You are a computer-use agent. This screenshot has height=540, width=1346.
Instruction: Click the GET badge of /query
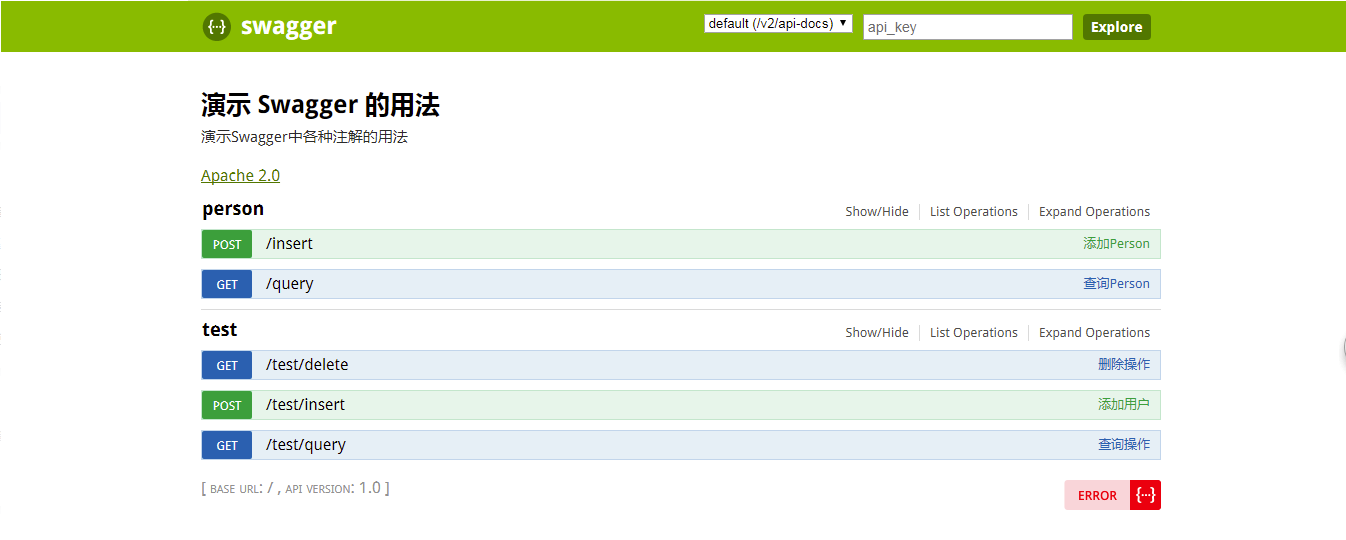227,284
